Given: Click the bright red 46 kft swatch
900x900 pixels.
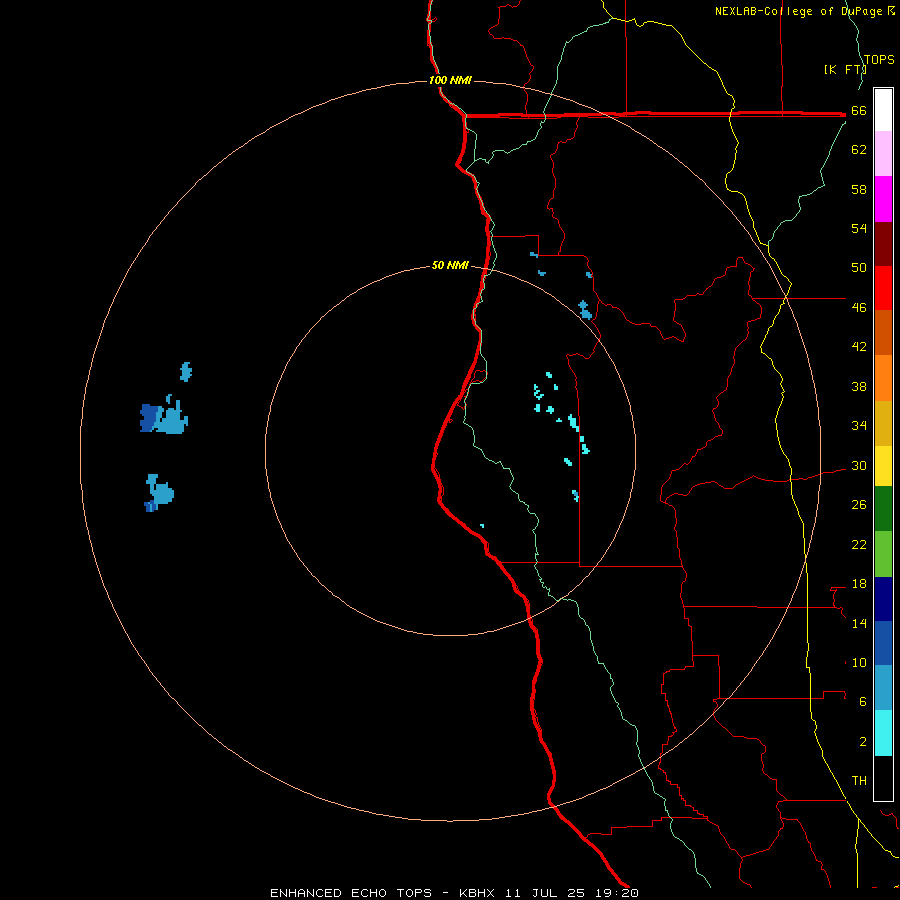Looking at the screenshot, I should coord(883,288).
